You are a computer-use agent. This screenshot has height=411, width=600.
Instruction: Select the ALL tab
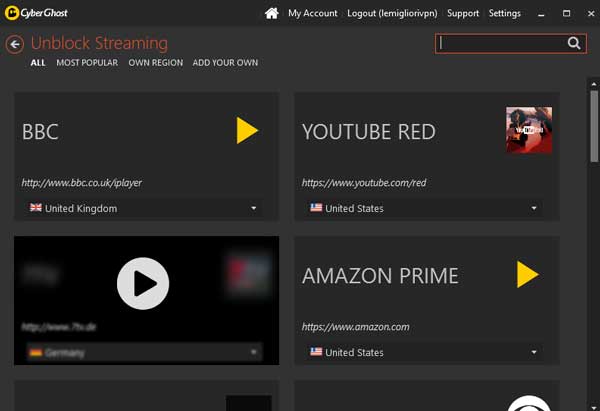tap(38, 63)
